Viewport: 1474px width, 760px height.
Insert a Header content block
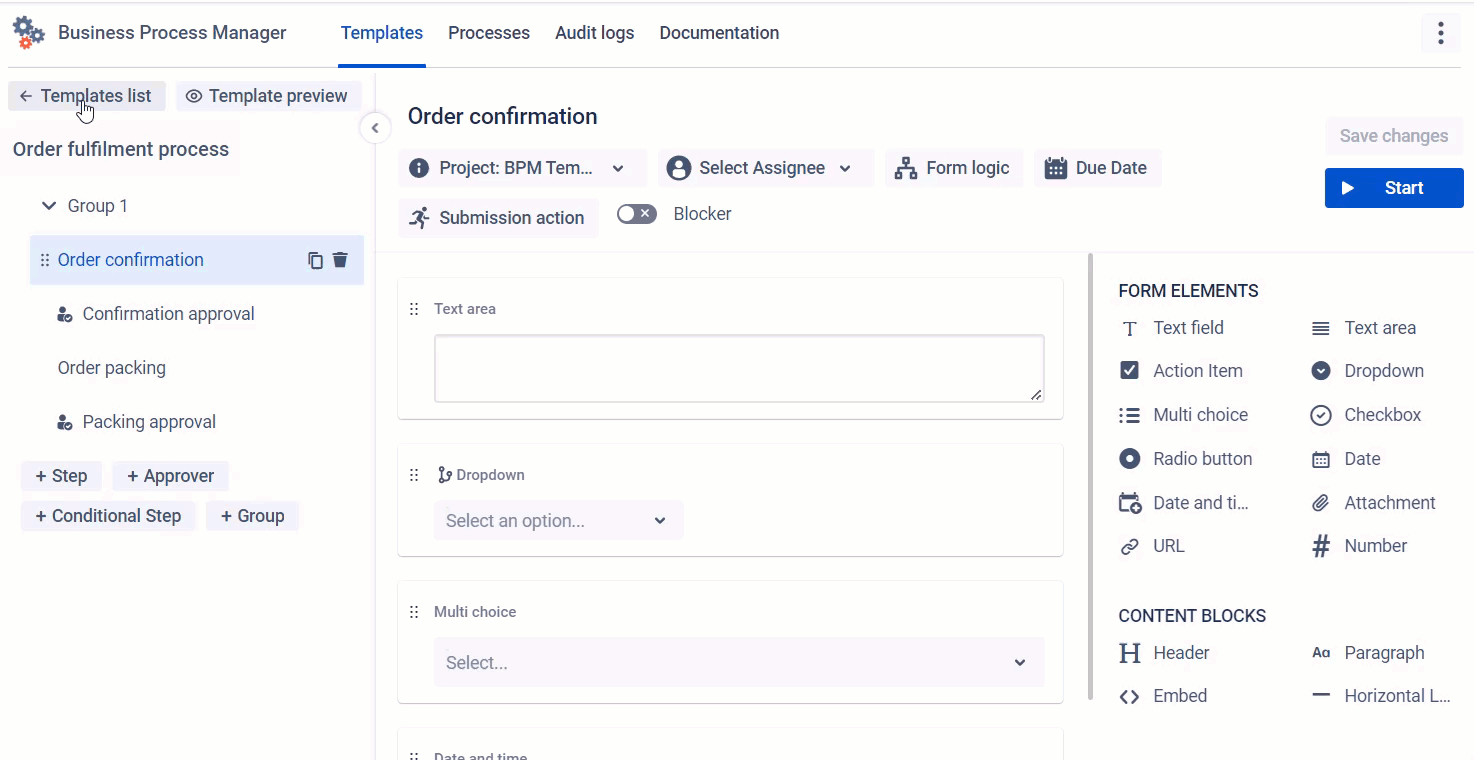click(1163, 652)
